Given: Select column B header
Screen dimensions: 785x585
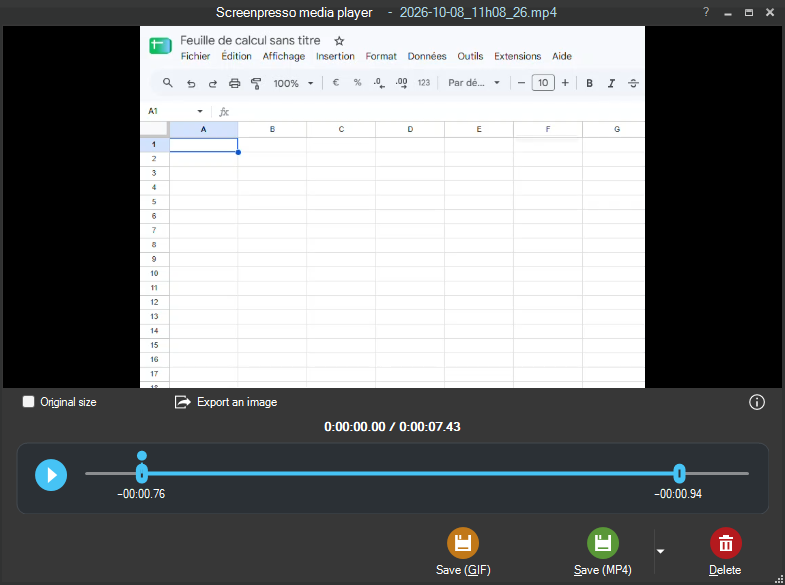Looking at the screenshot, I should (272, 129).
